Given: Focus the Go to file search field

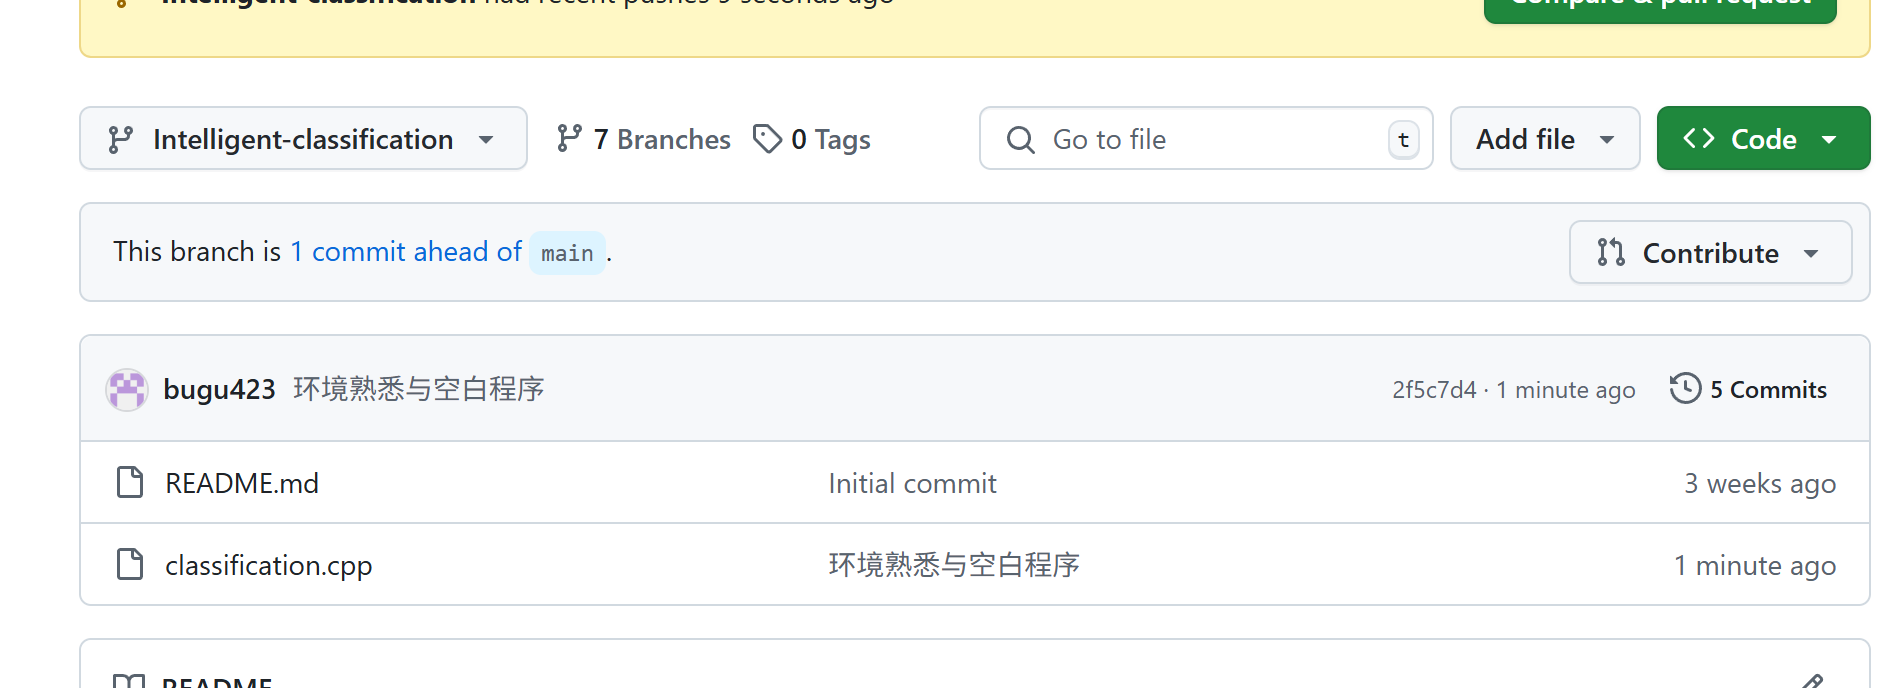Looking at the screenshot, I should [x=1200, y=140].
